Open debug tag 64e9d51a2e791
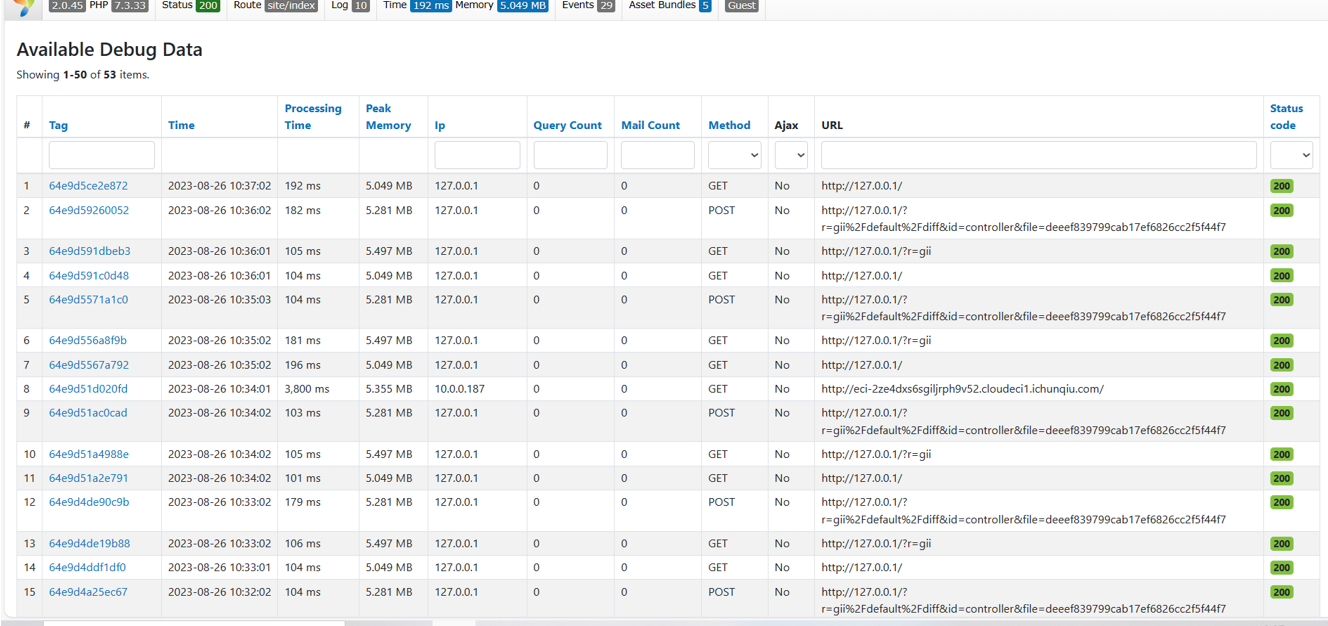Viewport: 1328px width, 626px height. click(x=89, y=479)
